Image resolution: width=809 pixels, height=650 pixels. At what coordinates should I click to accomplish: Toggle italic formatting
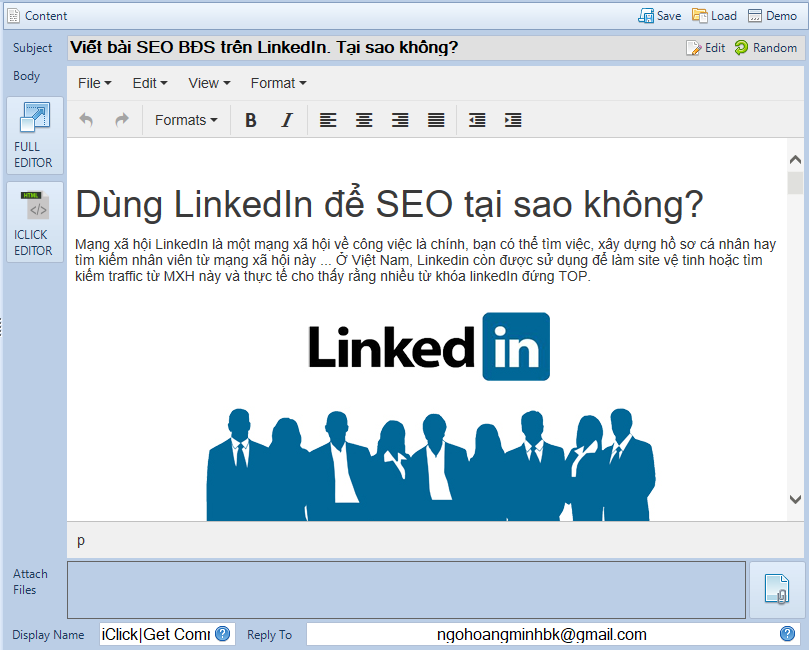(287, 120)
